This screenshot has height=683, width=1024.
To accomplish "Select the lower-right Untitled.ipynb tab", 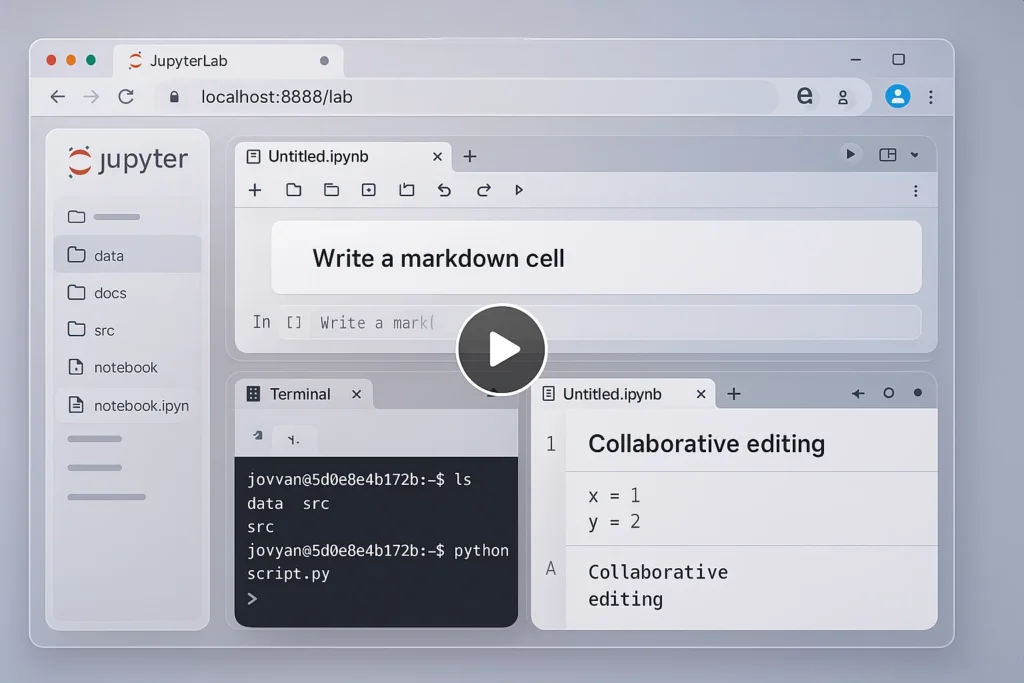I will click(x=612, y=394).
